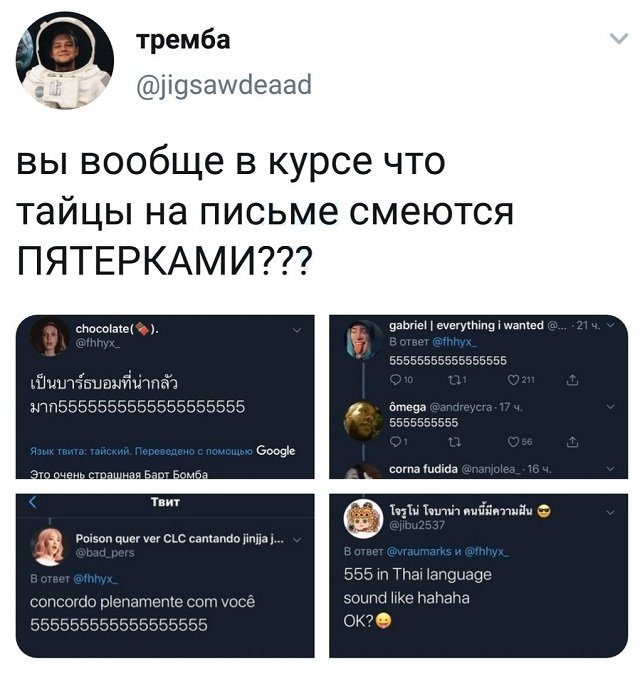The image size is (640, 676).
Task: Expand the chevron on corna fudida's tweet
Action: coord(610,468)
